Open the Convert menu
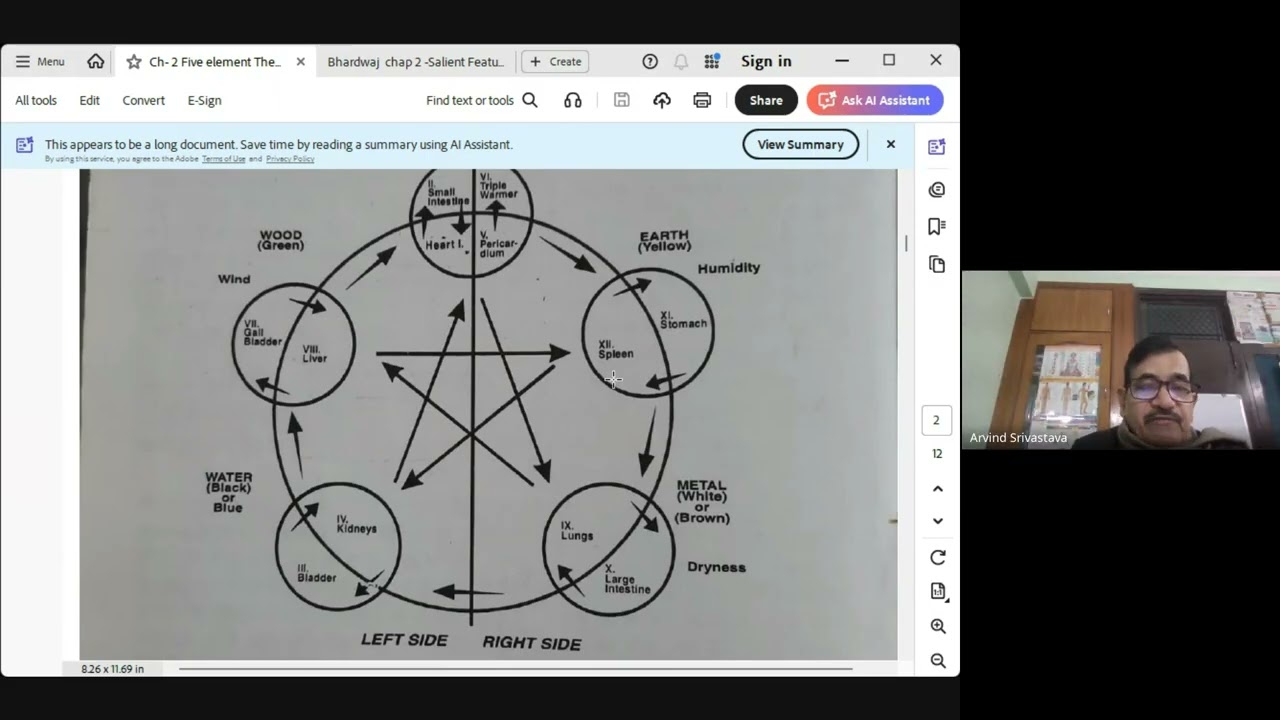1280x720 pixels. [144, 100]
